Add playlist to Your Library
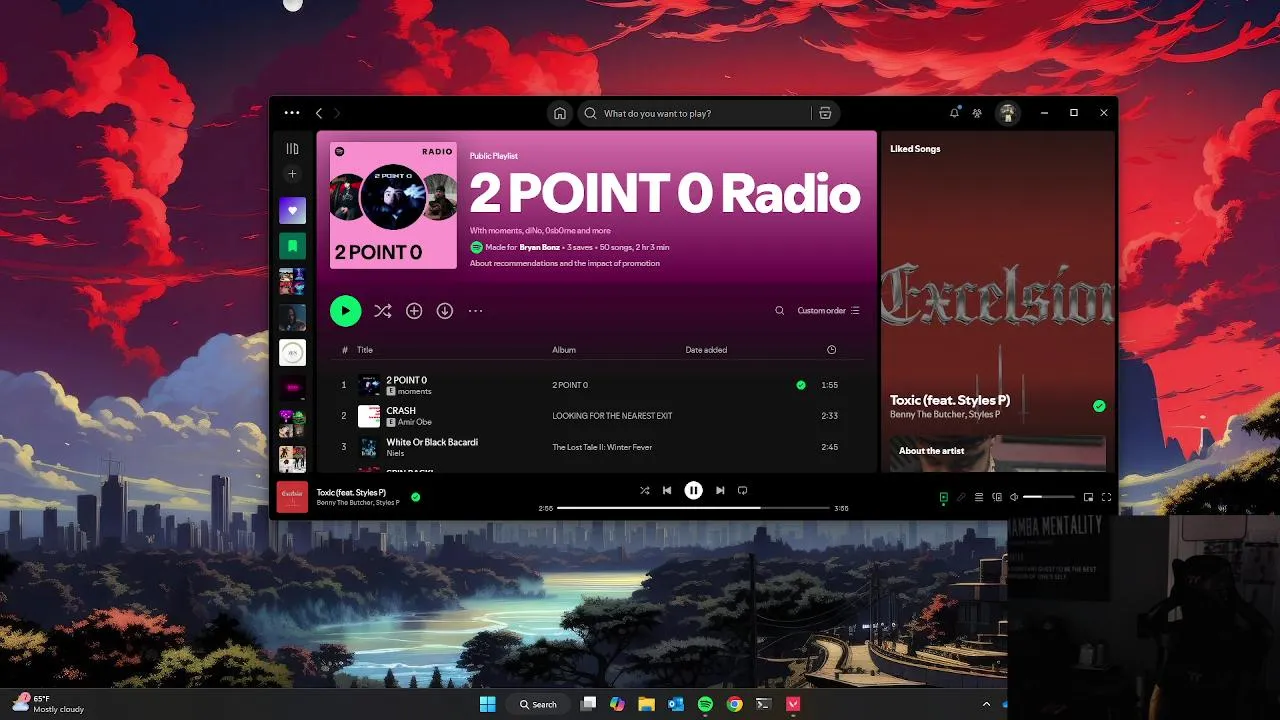This screenshot has width=1280, height=720. [x=414, y=311]
